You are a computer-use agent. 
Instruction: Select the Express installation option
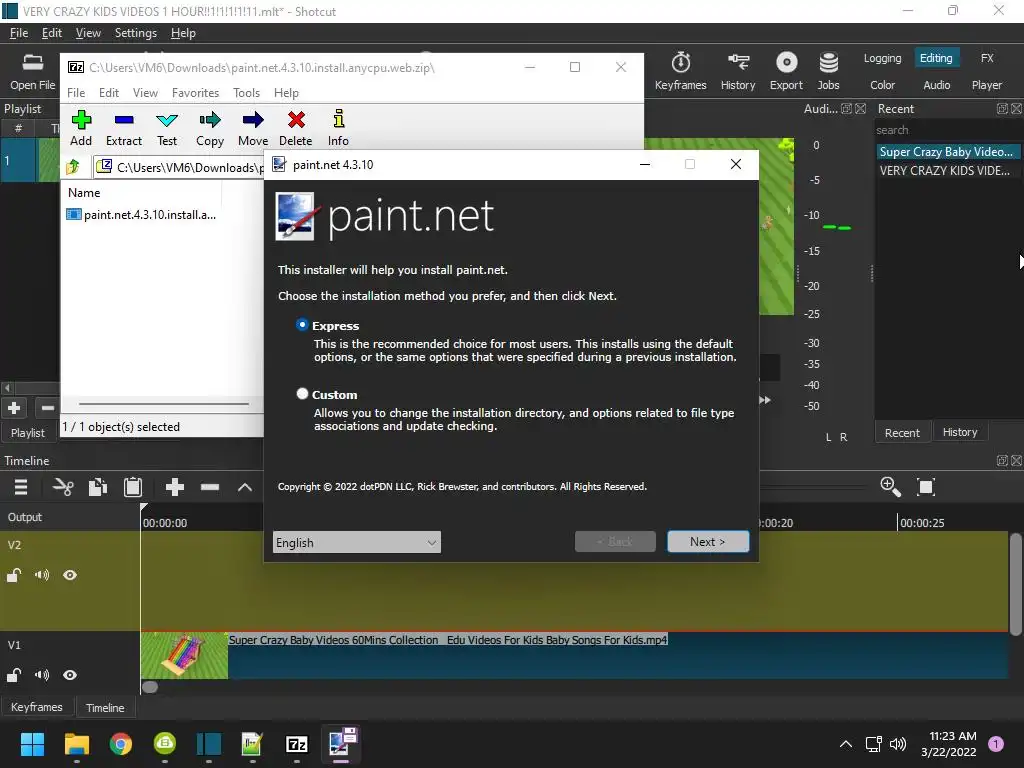[x=302, y=325]
